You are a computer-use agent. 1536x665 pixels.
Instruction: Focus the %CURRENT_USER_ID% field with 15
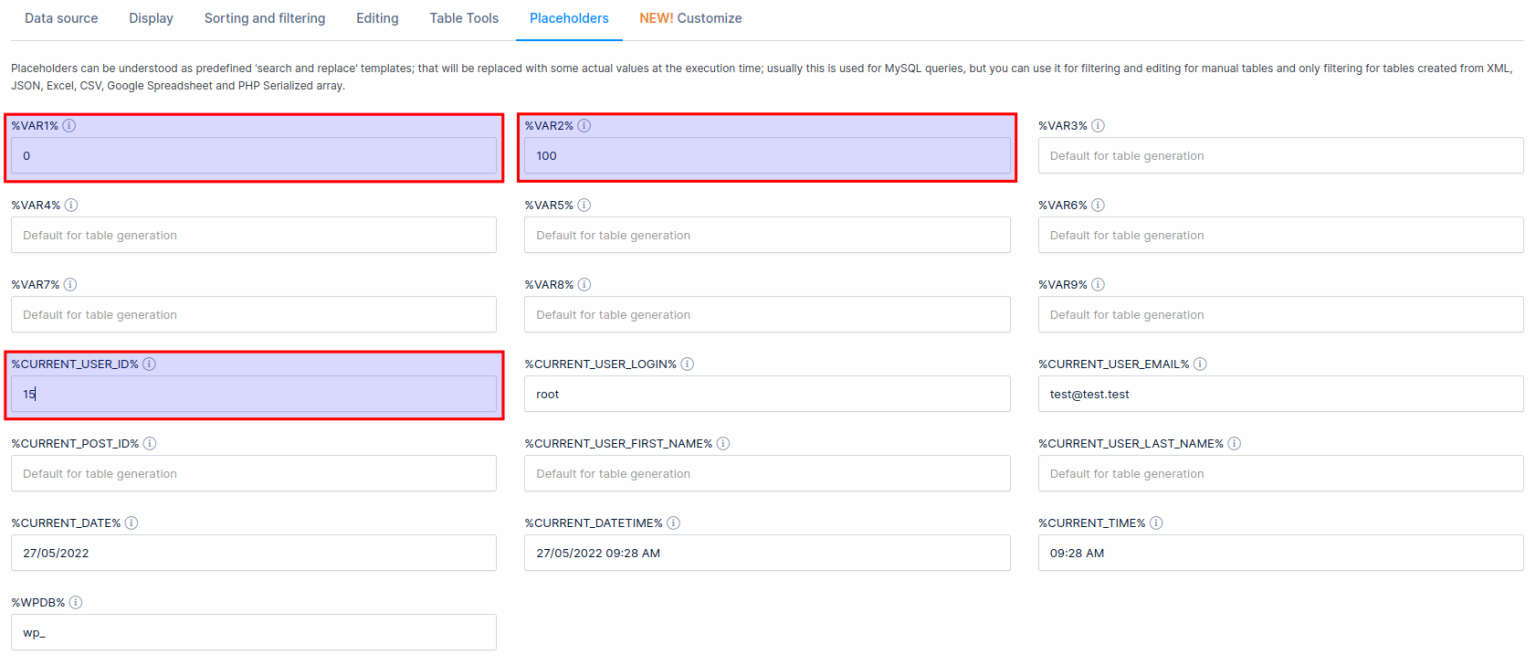pyautogui.click(x=254, y=394)
